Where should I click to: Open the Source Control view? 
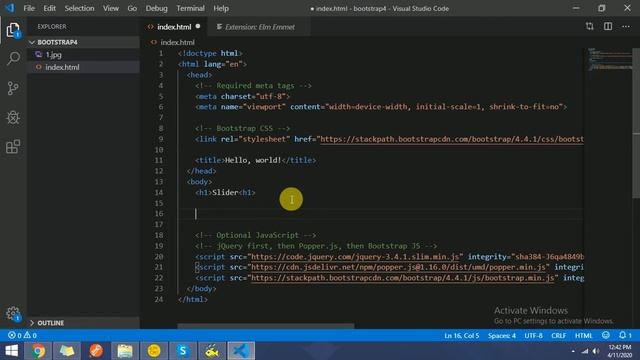pos(13,88)
